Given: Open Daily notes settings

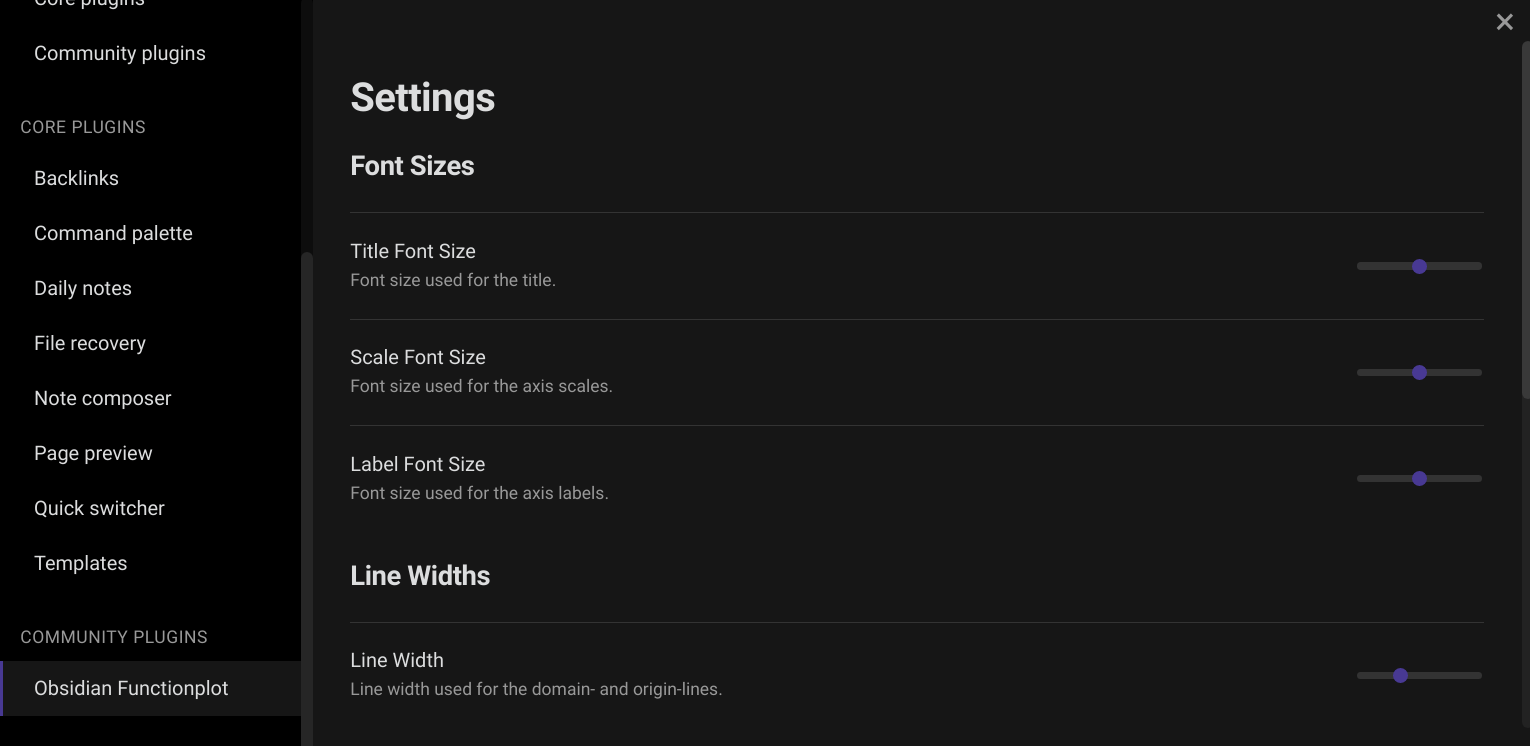Looking at the screenshot, I should coord(83,287).
